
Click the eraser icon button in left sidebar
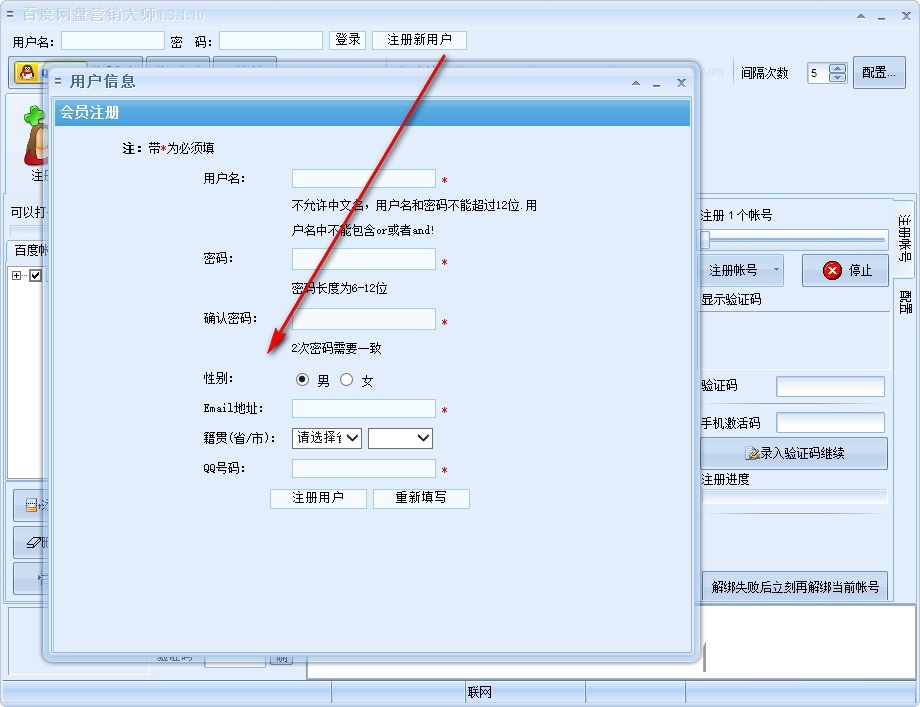coord(33,542)
